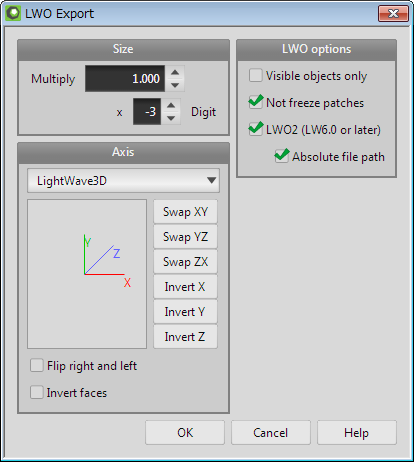Viewport: 414px width, 462px height.
Task: Decrease the Digit value with down arrow
Action: [x=171, y=118]
